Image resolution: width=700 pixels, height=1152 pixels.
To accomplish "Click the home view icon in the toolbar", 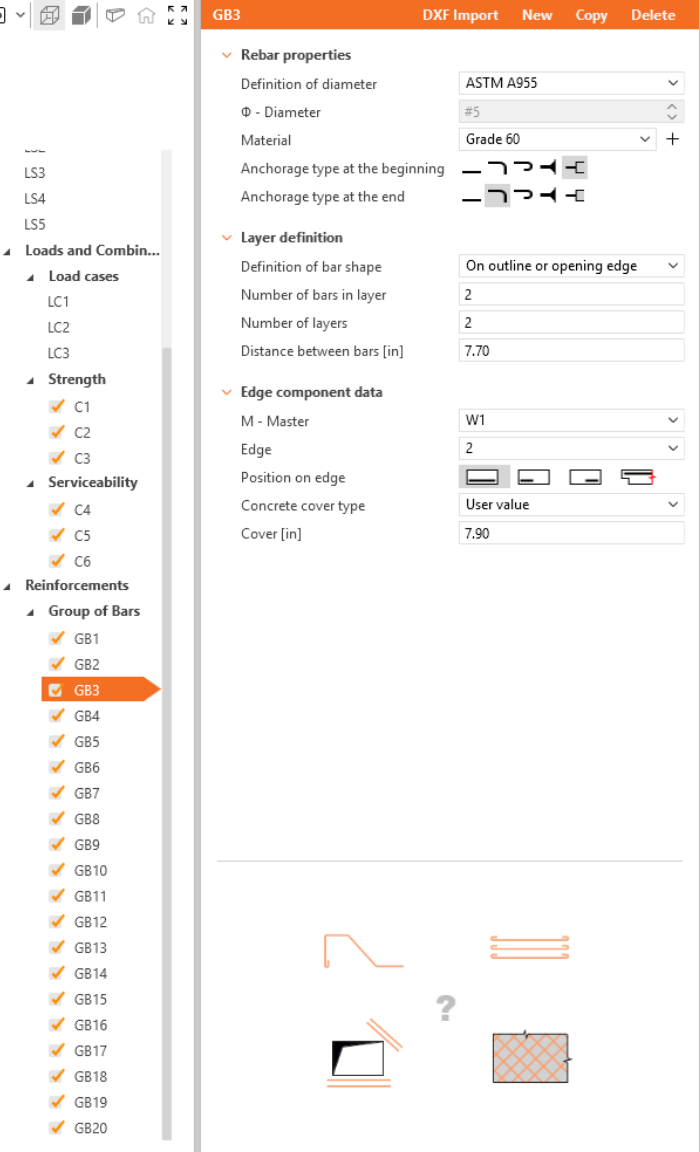I will [146, 15].
